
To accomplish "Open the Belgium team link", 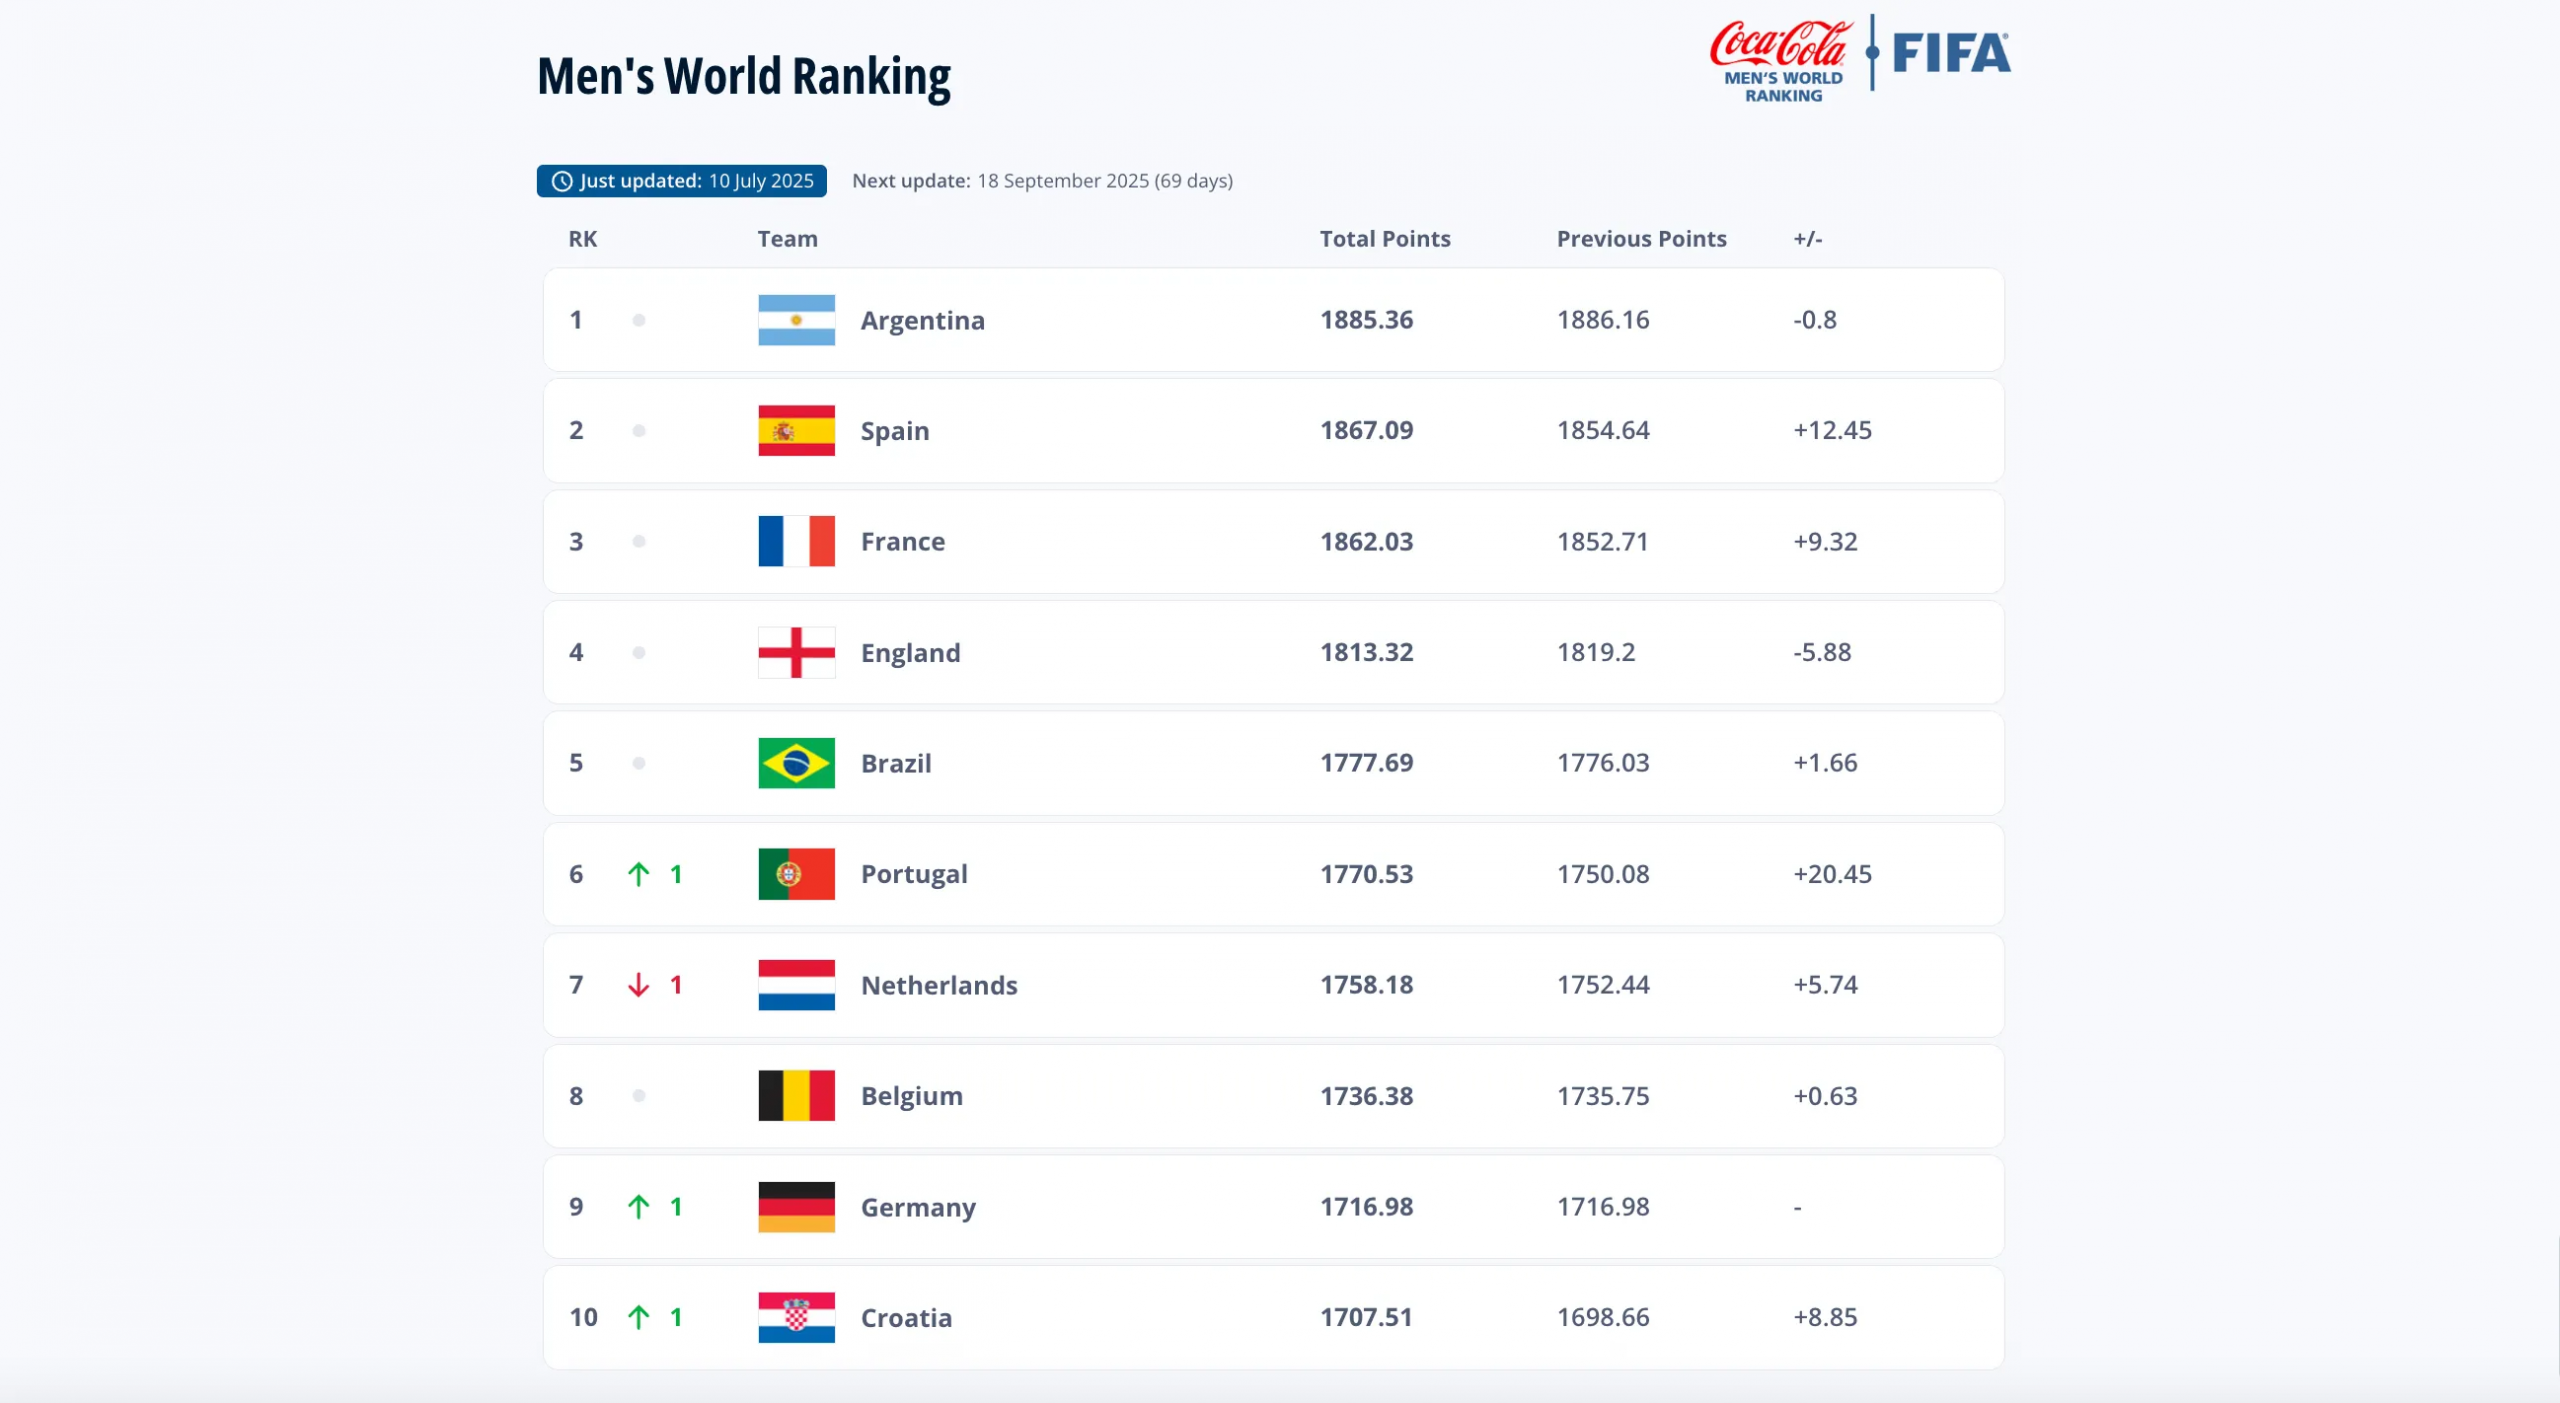I will coord(911,1096).
